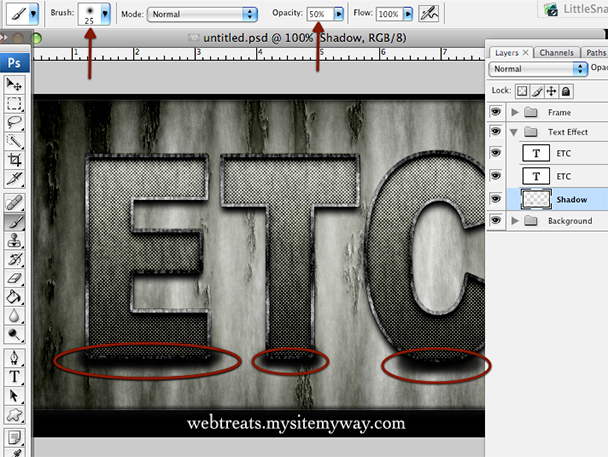The height and width of the screenshot is (457, 608).
Task: Hide the upper ETC text layer
Action: click(496, 153)
